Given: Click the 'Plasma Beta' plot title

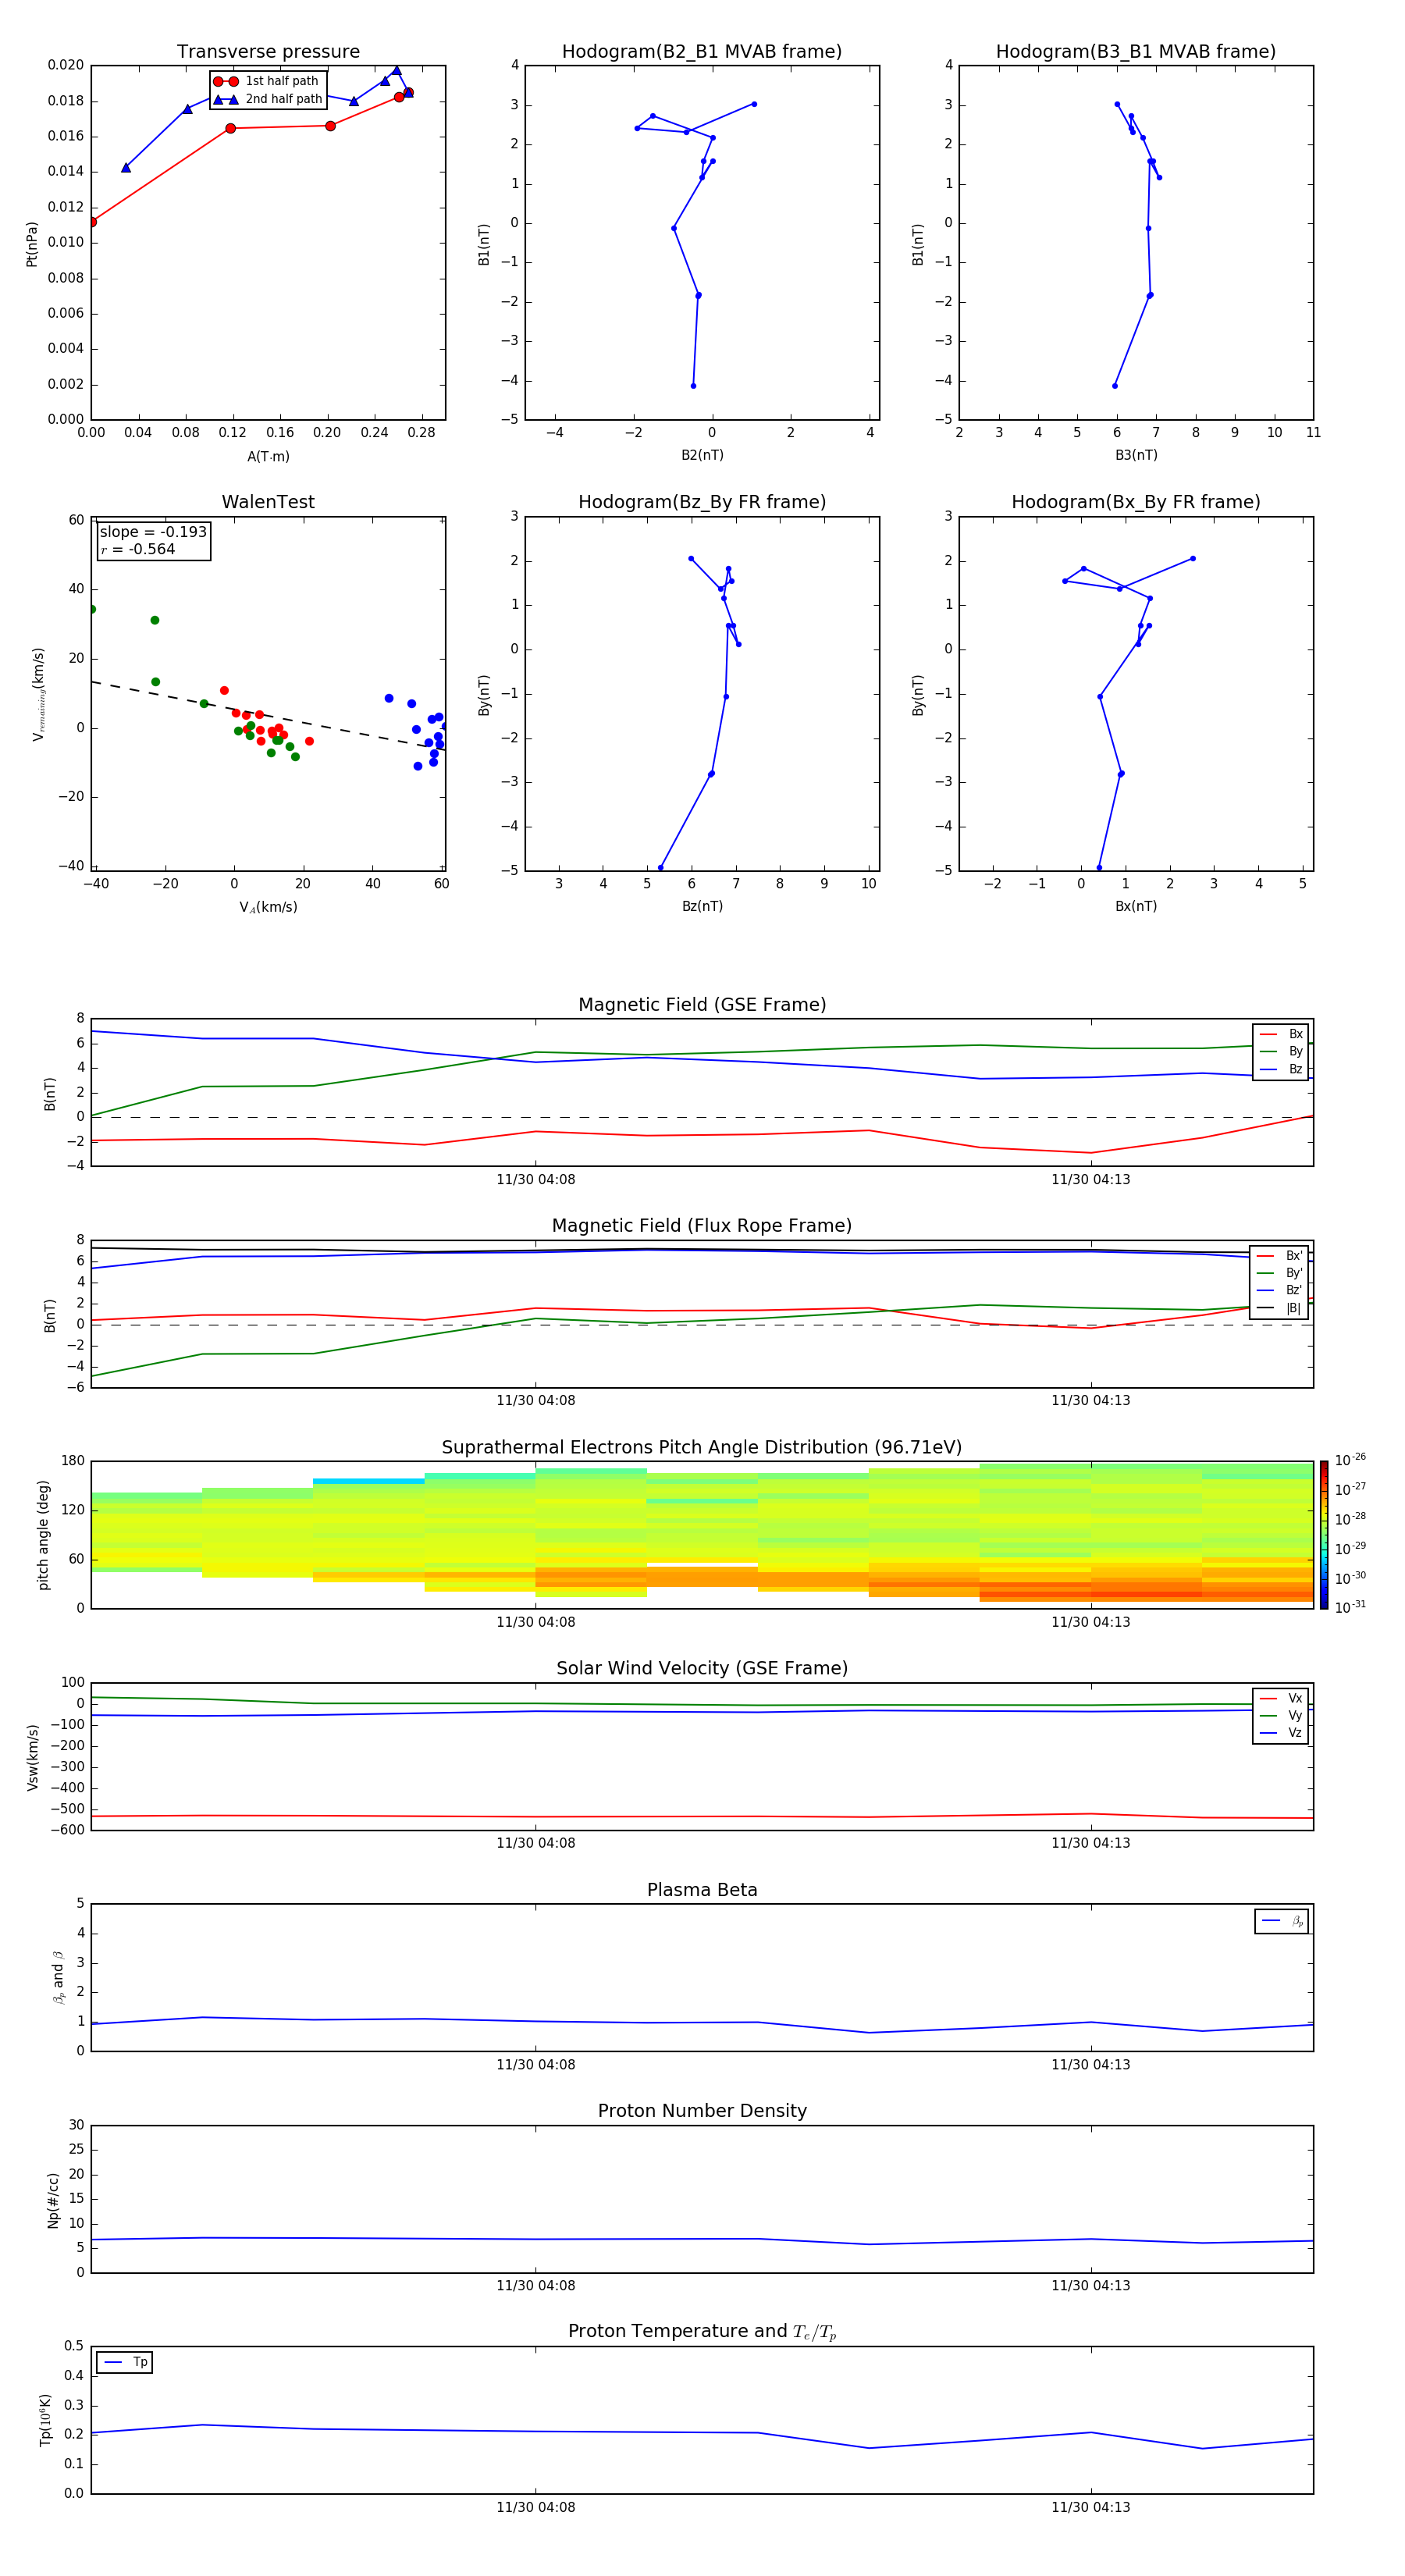Looking at the screenshot, I should (702, 1891).
